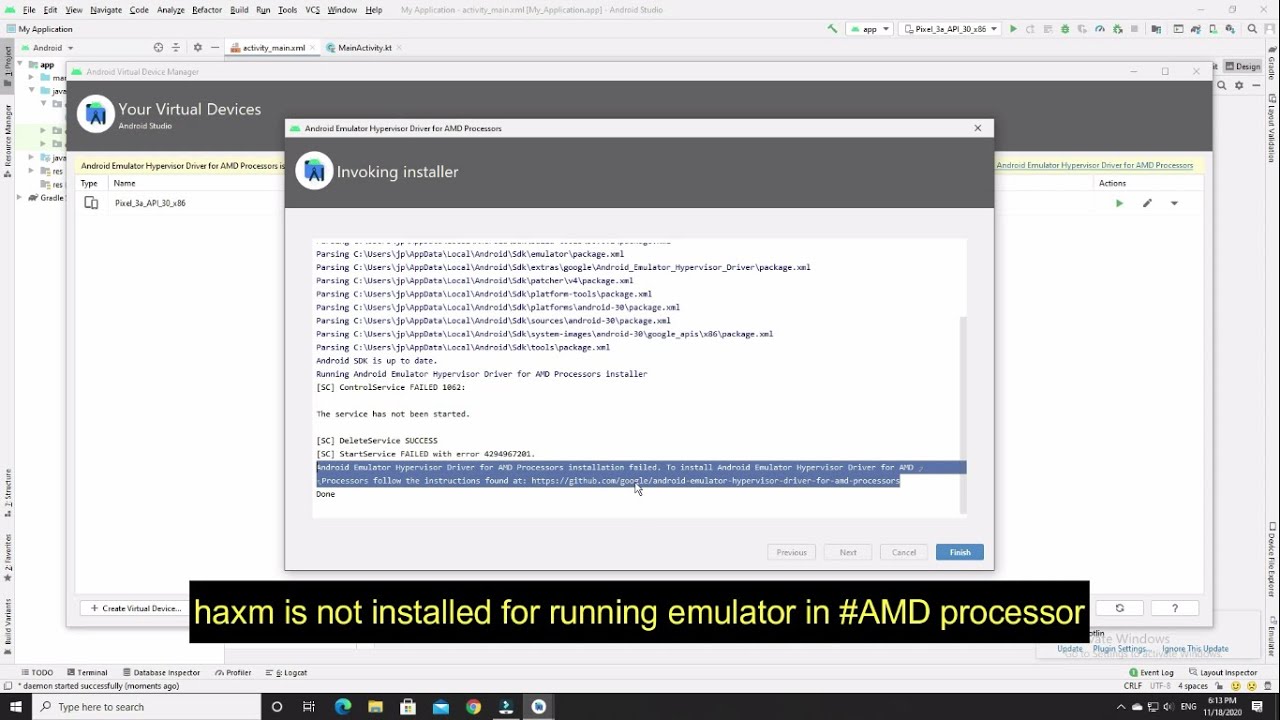Open the app run configuration dropdown

click(x=870, y=29)
